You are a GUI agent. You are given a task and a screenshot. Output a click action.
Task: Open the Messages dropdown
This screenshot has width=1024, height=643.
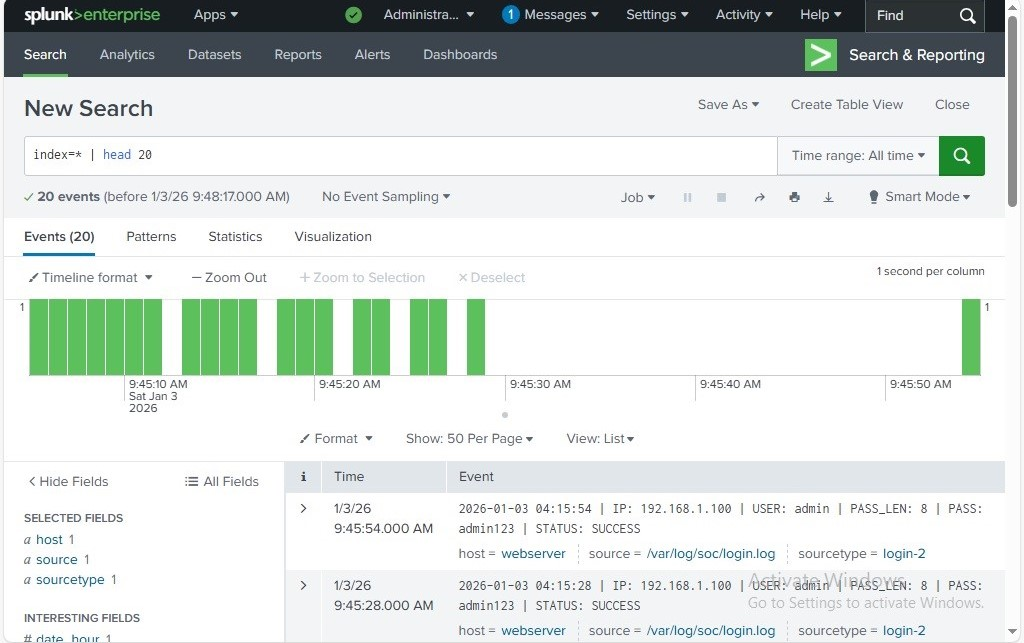pos(561,14)
